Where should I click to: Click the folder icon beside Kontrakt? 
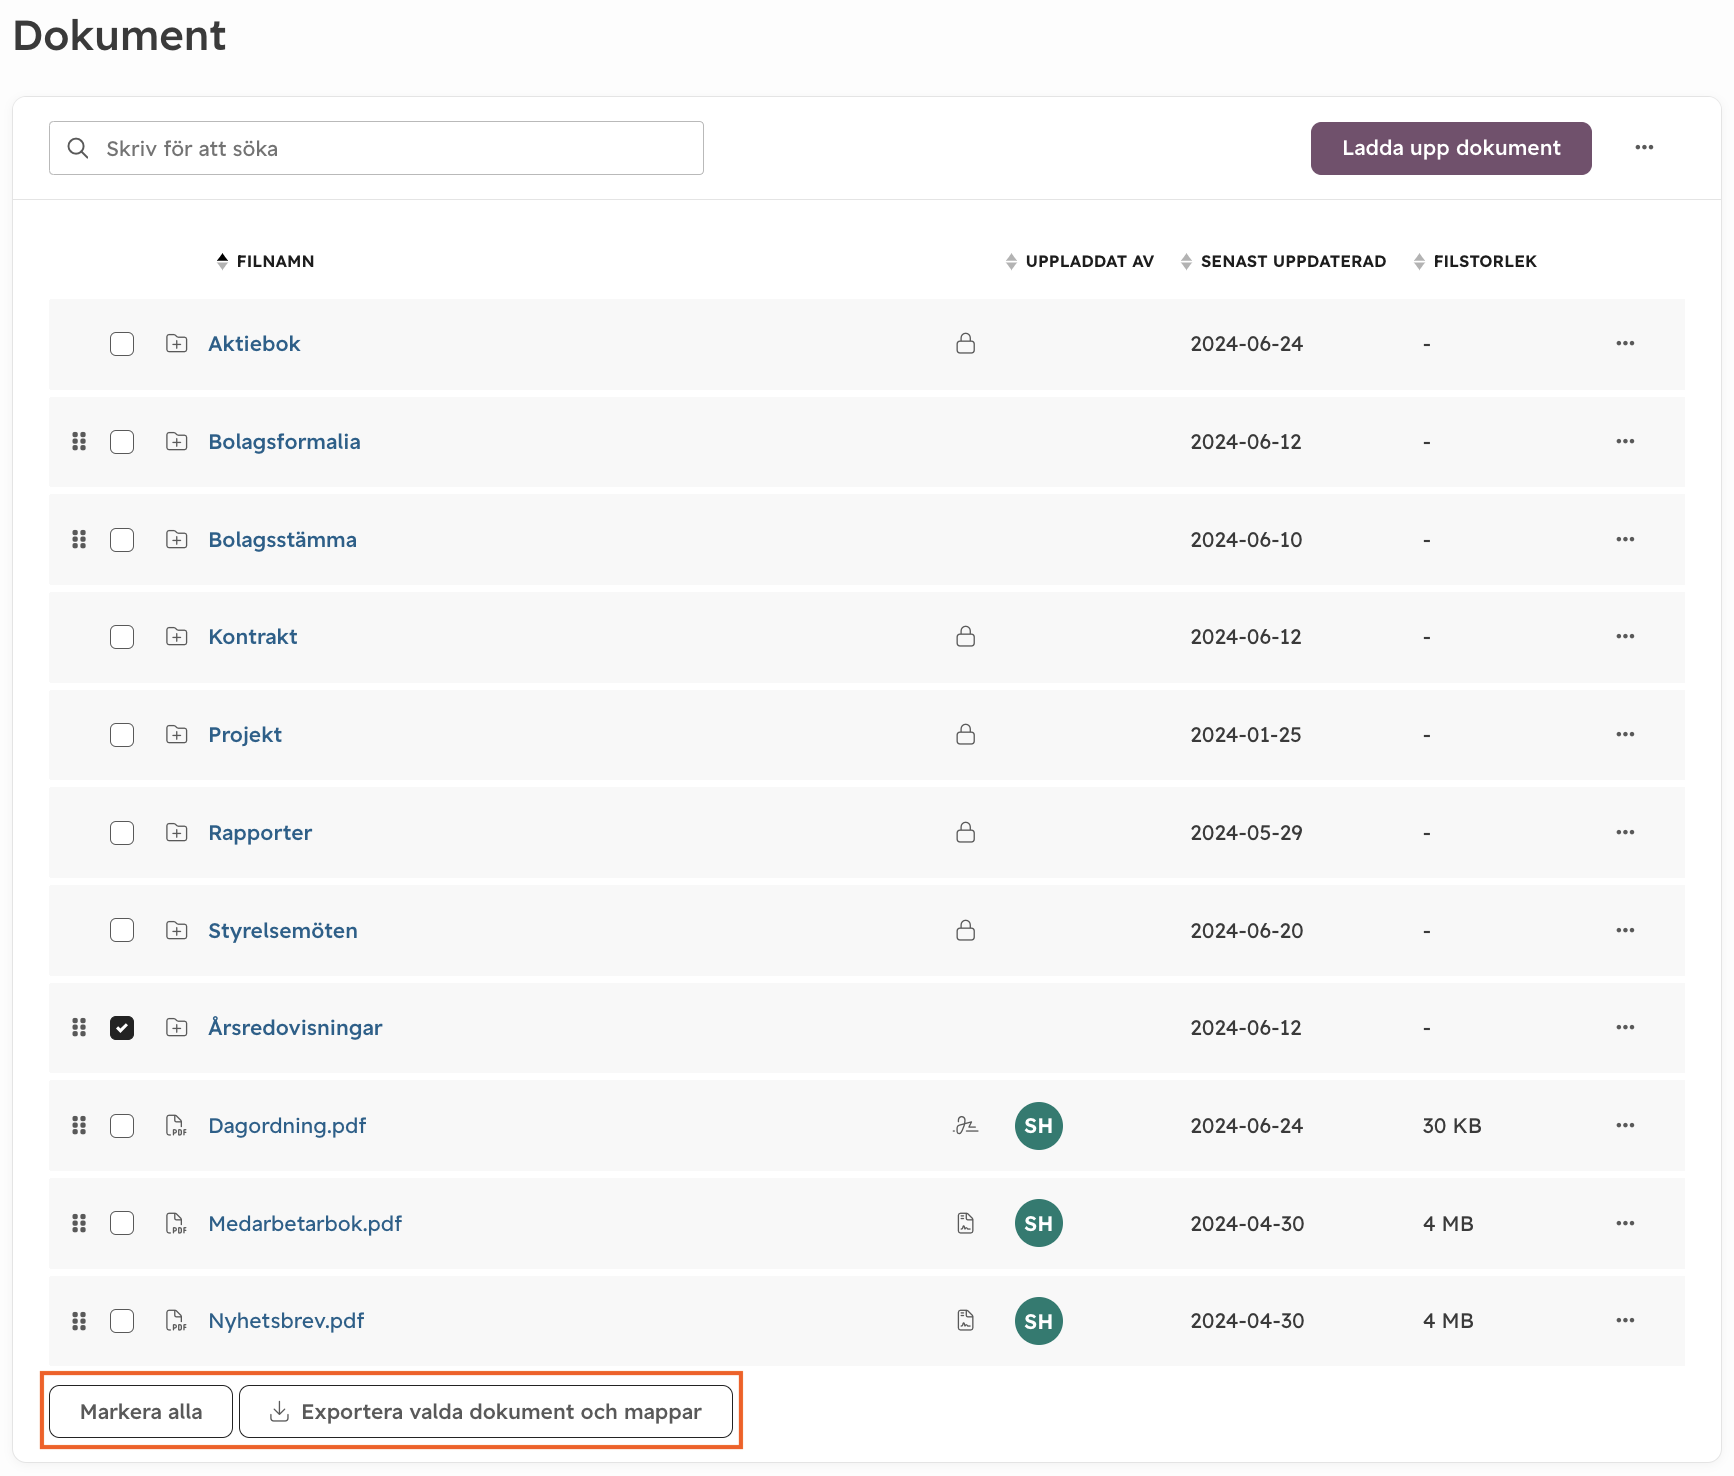pyautogui.click(x=177, y=637)
